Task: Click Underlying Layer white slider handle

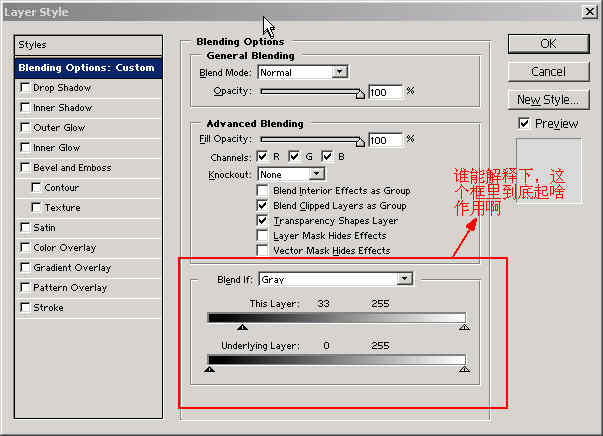Action: point(465,369)
